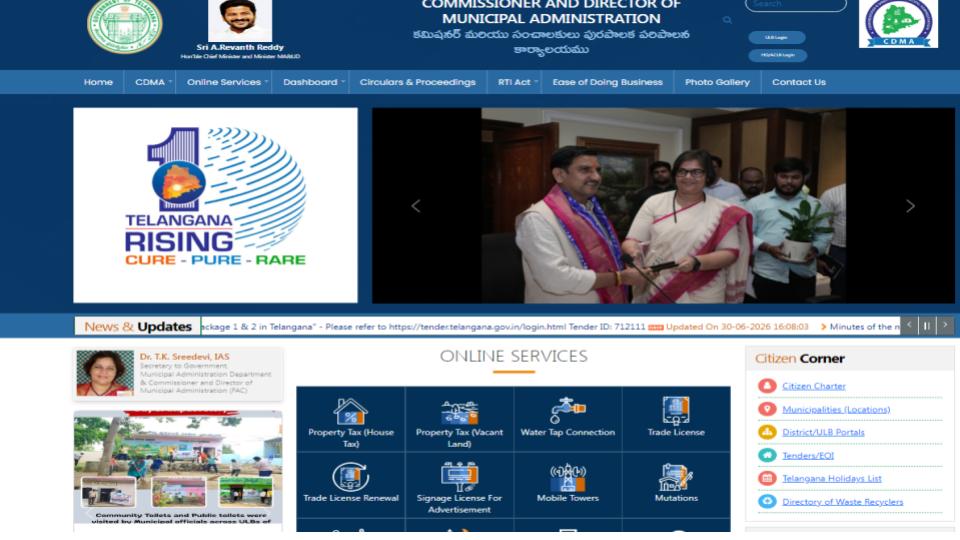The height and width of the screenshot is (540, 960).
Task: Click Dr. T.K. Sreedevi profile photo
Action: tap(105, 373)
